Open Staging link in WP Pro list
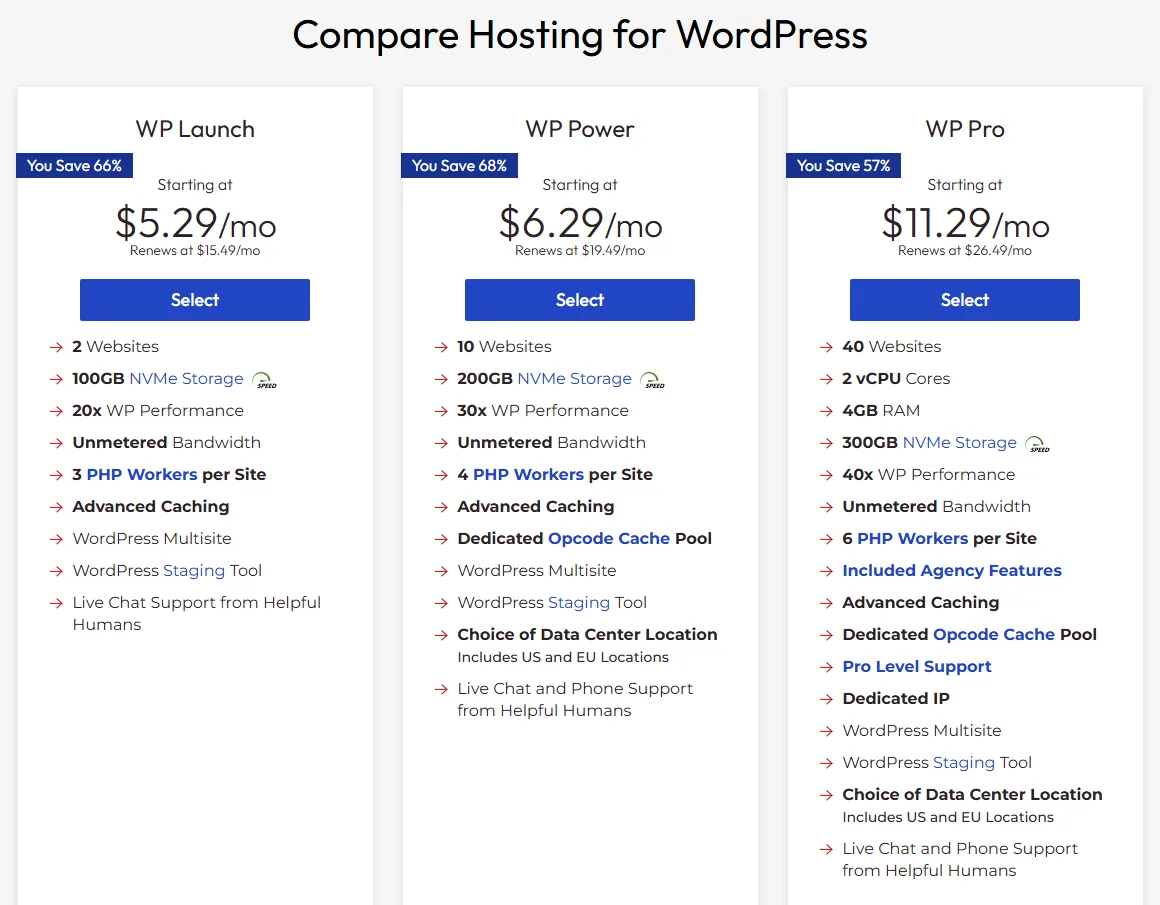 964,762
